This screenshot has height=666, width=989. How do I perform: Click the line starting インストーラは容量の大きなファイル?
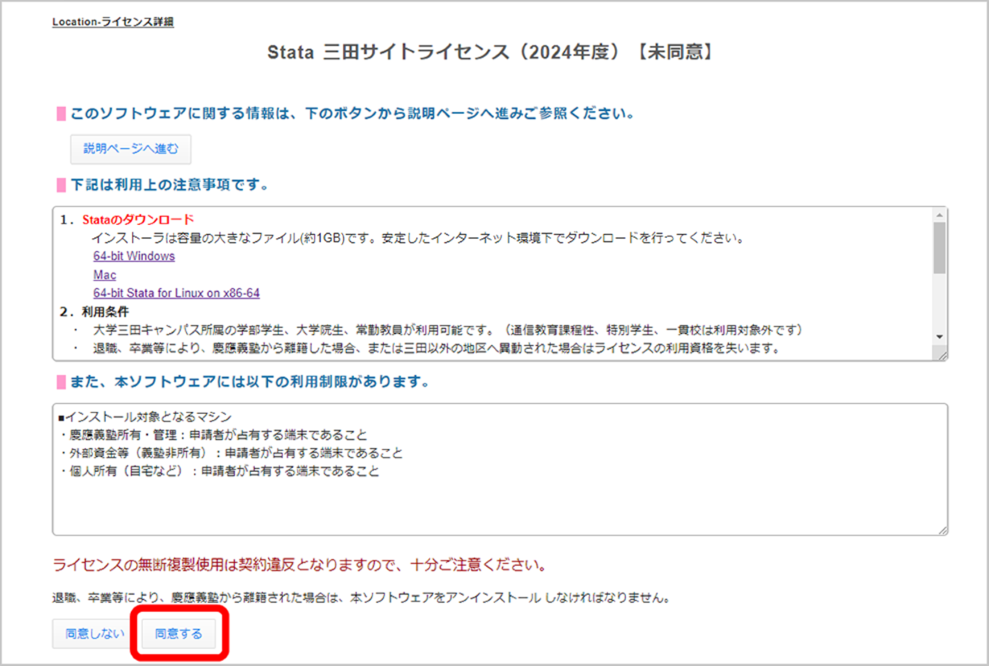point(419,238)
